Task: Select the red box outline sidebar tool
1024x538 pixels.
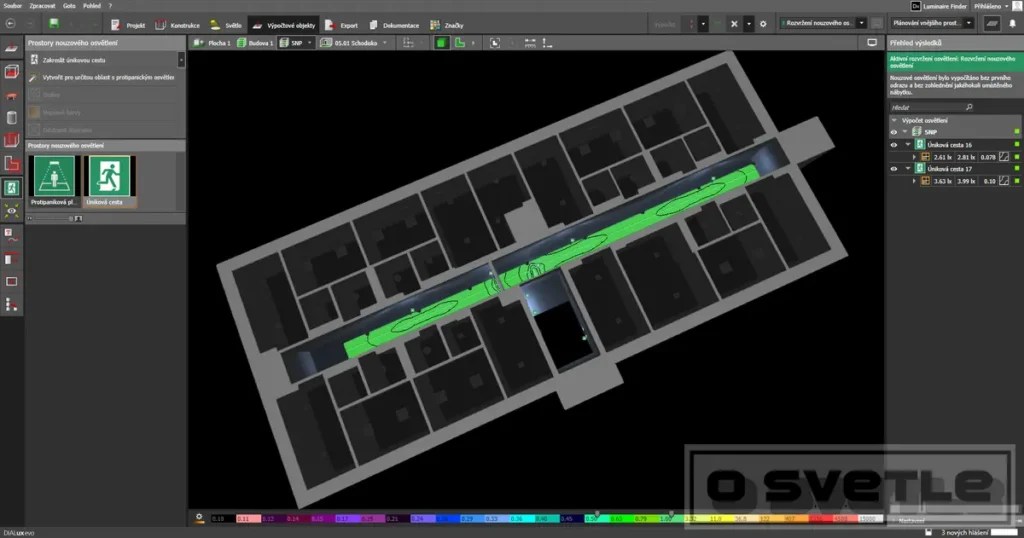Action: (11, 140)
